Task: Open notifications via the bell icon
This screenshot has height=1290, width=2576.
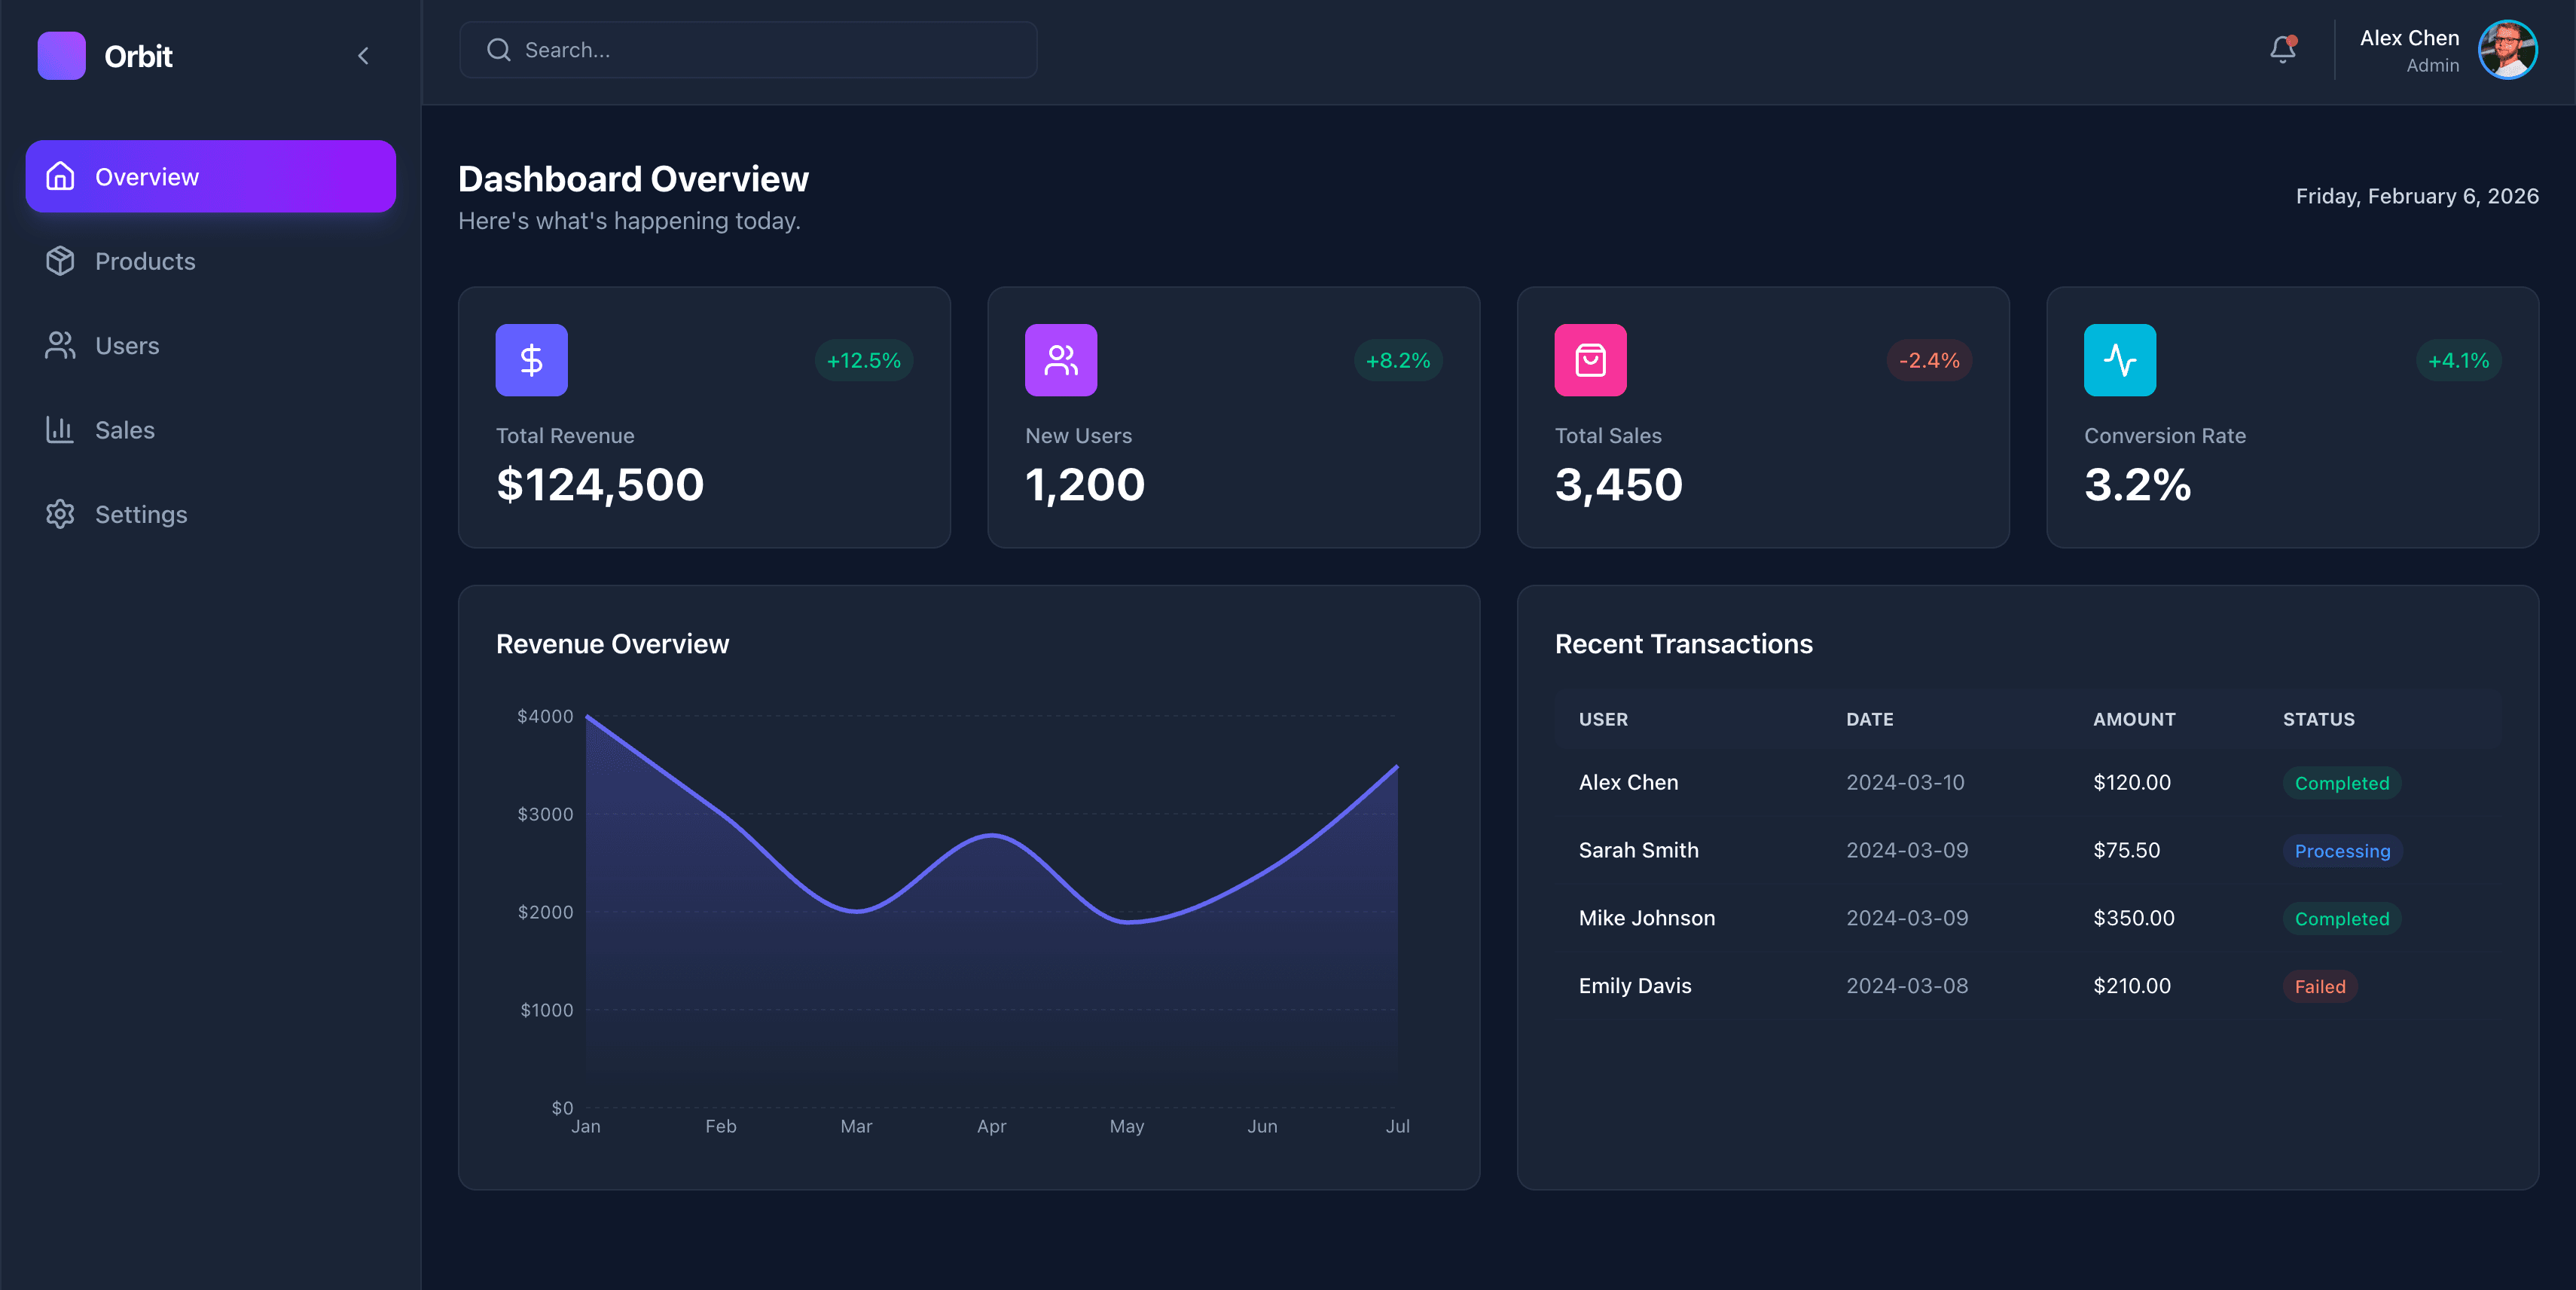Action: tap(2282, 49)
